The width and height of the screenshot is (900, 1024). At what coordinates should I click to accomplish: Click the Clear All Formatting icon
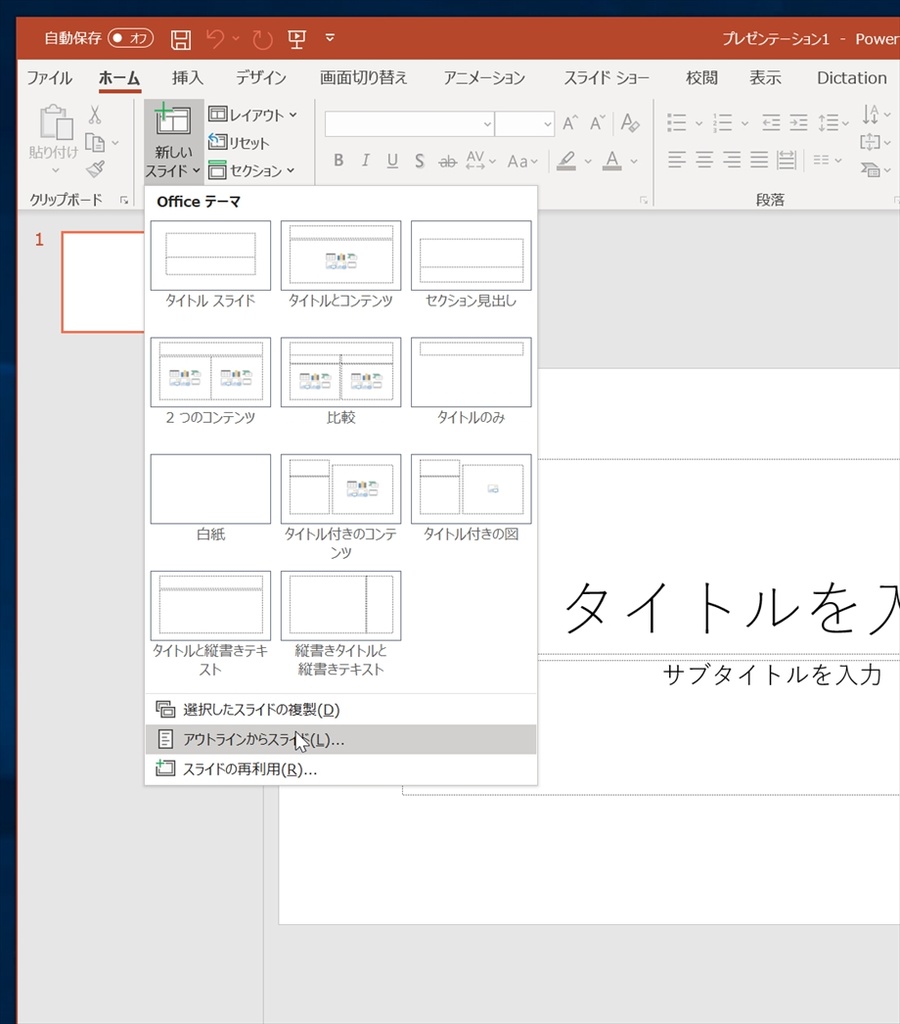click(630, 123)
